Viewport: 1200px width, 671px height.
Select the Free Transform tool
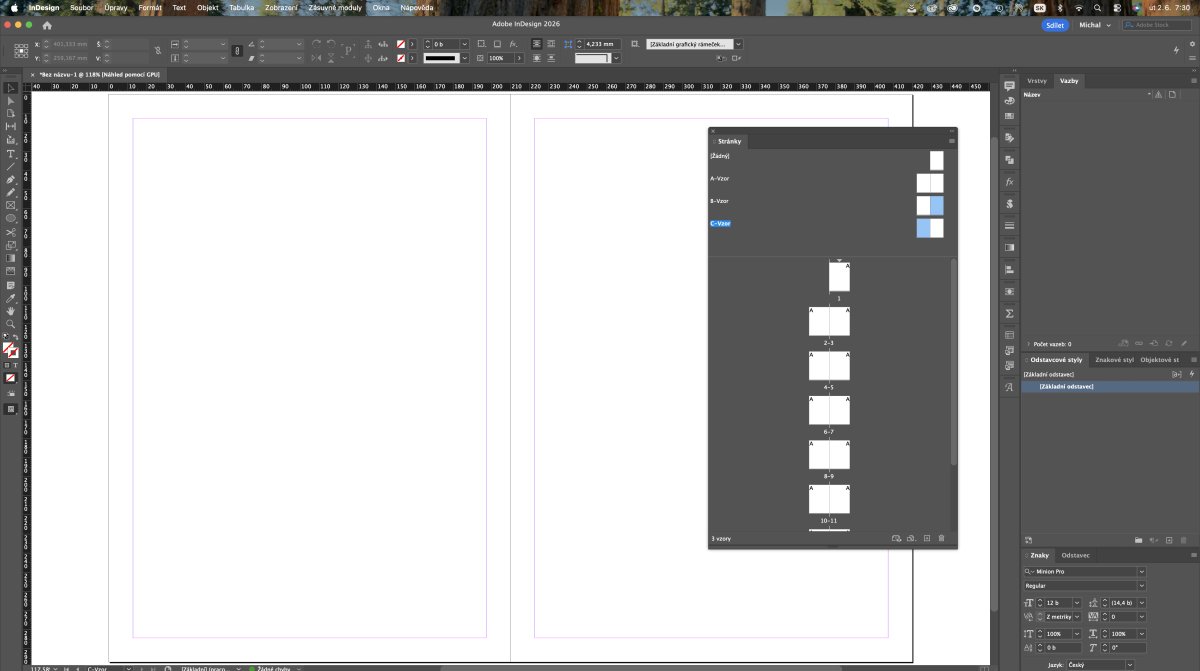click(11, 245)
